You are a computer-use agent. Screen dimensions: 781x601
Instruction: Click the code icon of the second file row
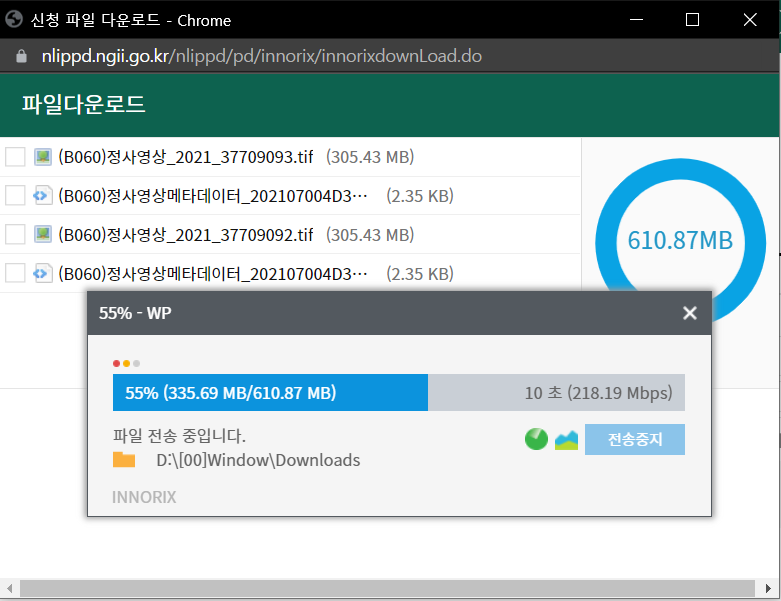coord(43,196)
